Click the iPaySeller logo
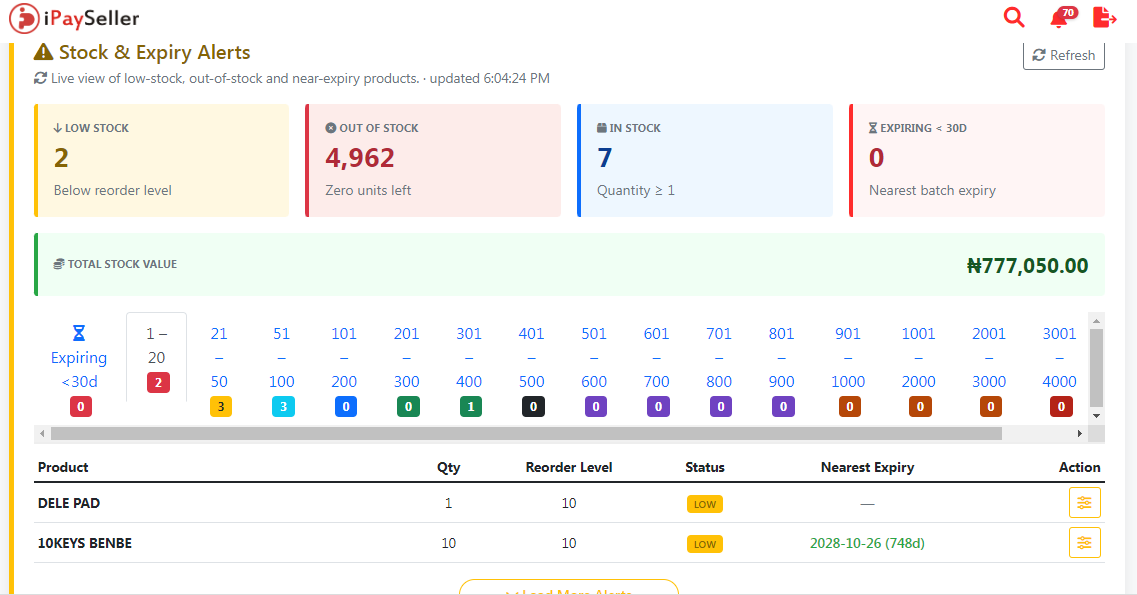1137x595 pixels. pyautogui.click(x=74, y=18)
